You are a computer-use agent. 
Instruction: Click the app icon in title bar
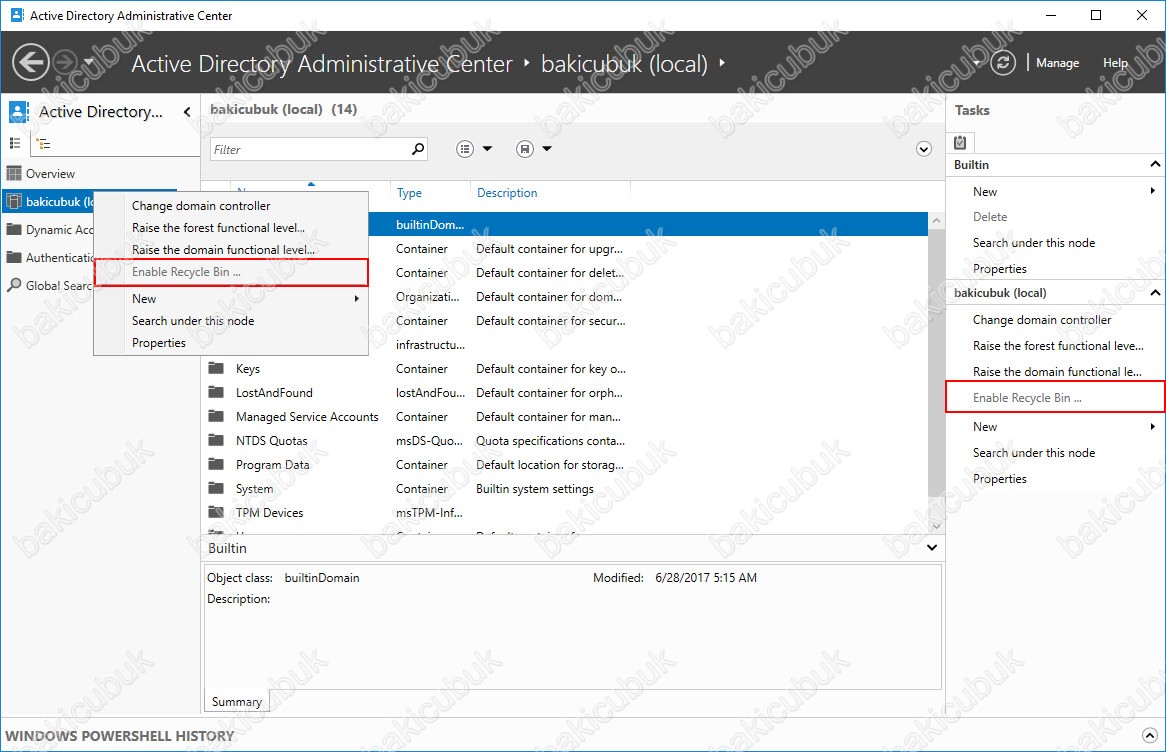point(16,15)
